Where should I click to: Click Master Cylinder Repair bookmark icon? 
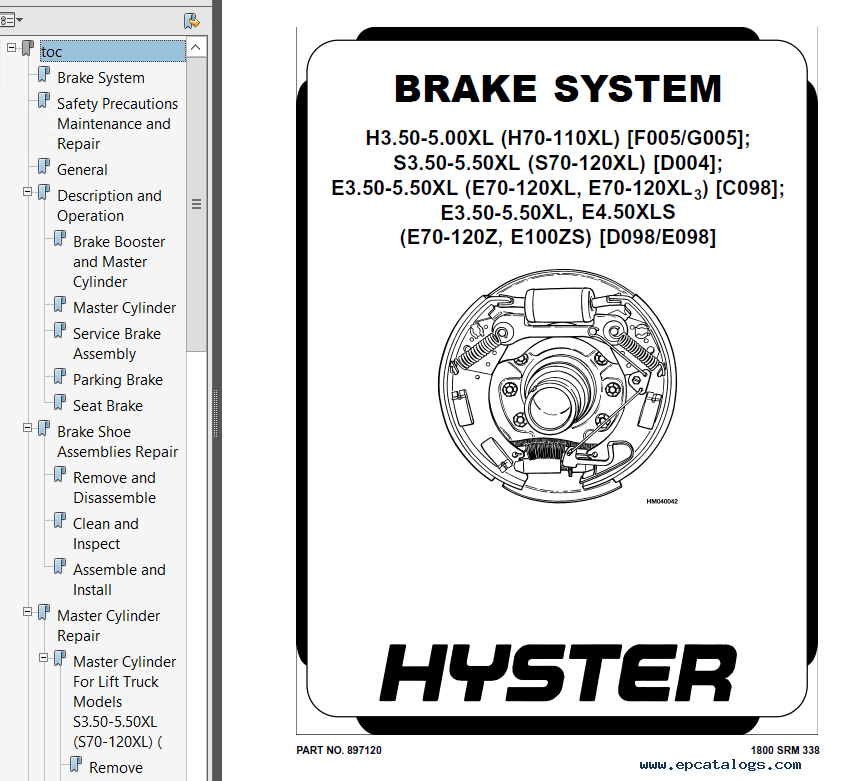click(x=44, y=613)
